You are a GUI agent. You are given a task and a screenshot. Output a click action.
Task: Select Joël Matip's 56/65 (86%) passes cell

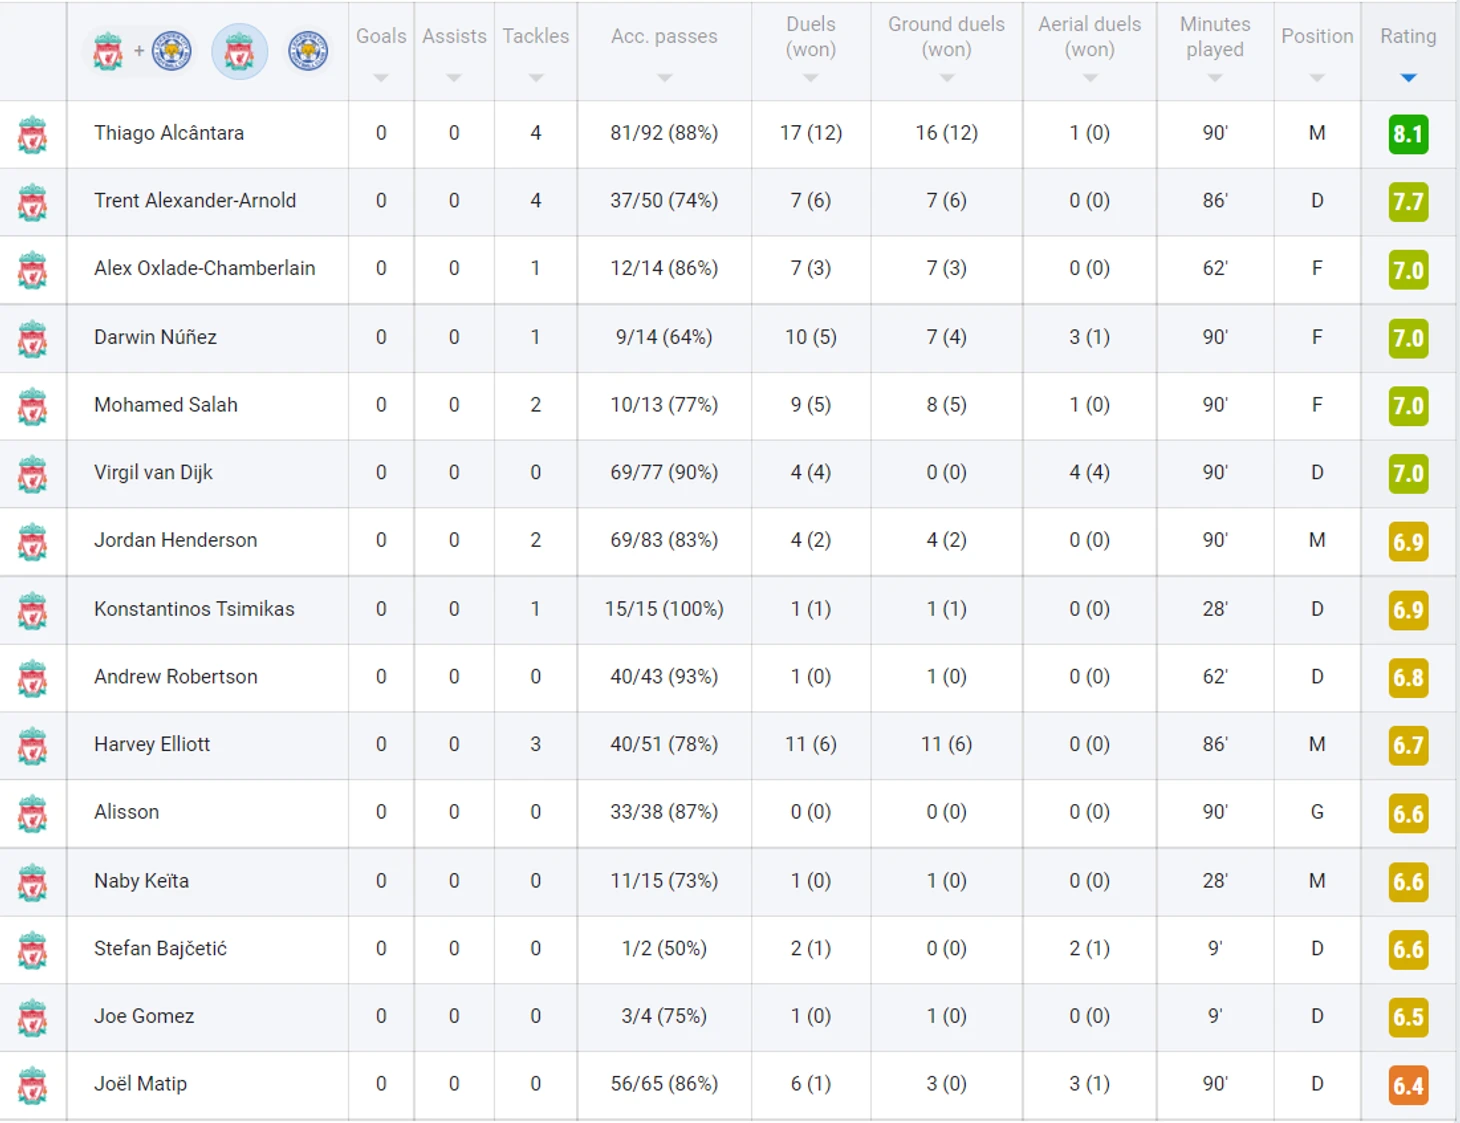[664, 1084]
